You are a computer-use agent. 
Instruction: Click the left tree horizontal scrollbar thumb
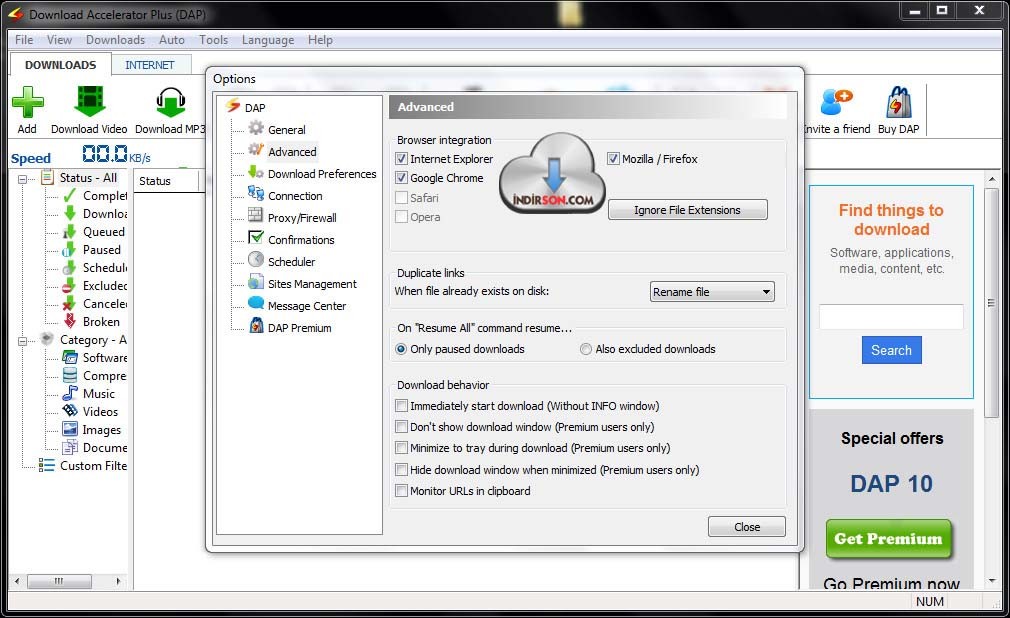(x=59, y=581)
